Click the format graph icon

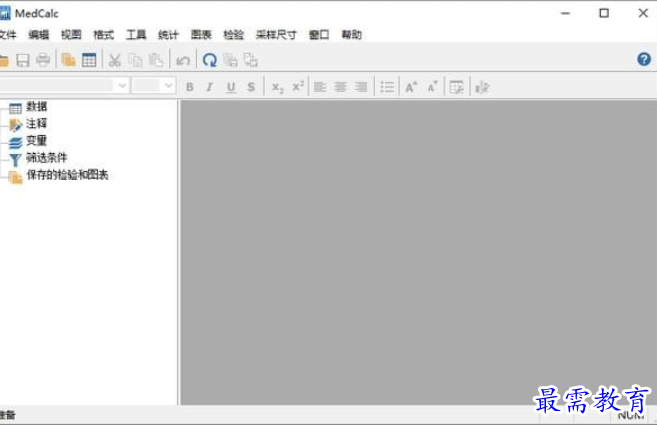tap(482, 87)
